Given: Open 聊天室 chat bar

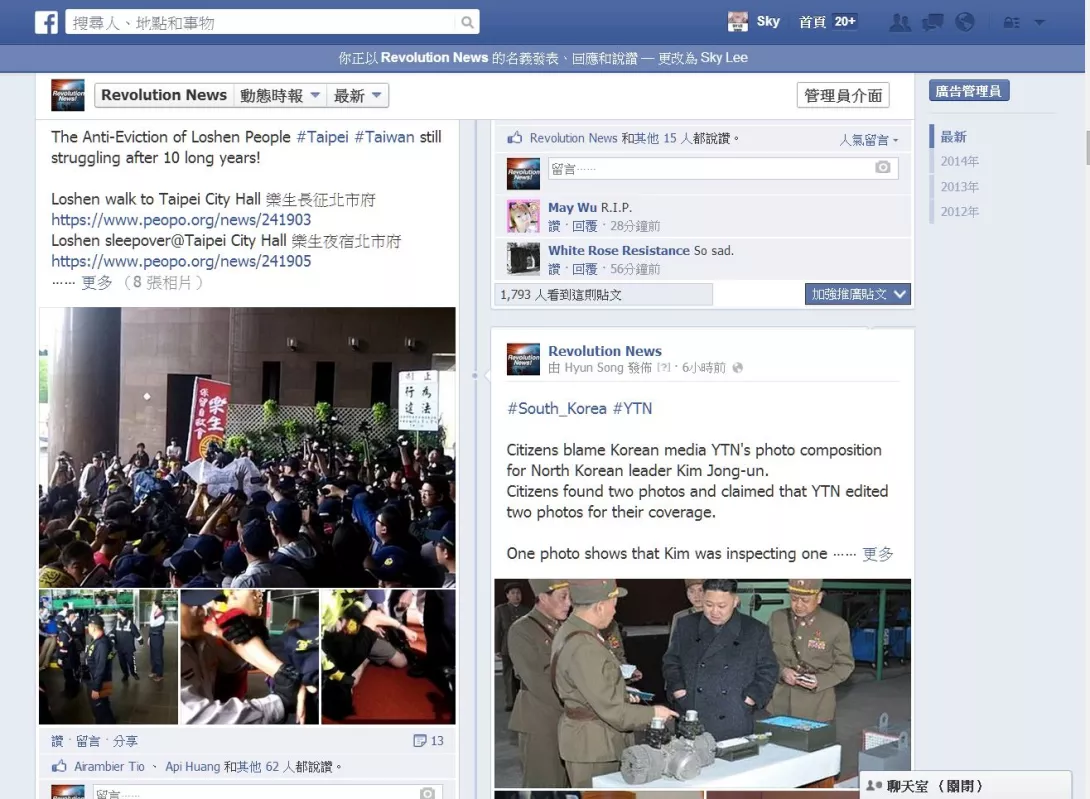Looking at the screenshot, I should pos(966,786).
